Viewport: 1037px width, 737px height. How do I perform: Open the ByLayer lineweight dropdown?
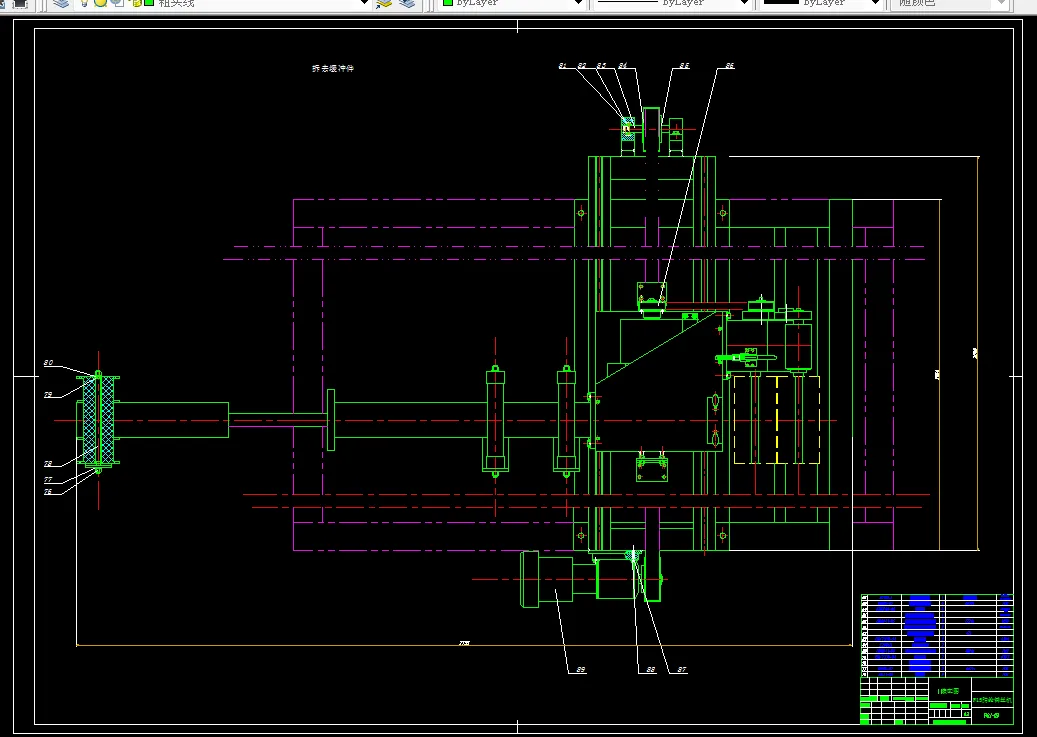tap(874, 3)
